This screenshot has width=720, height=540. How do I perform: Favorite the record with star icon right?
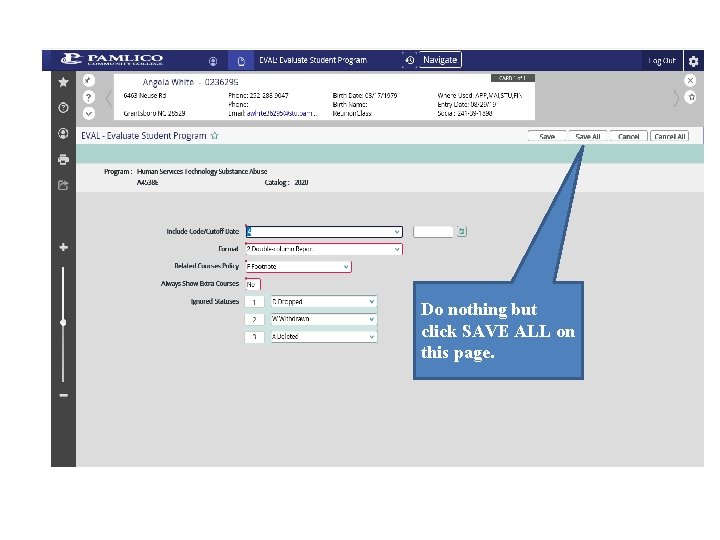[x=691, y=97]
